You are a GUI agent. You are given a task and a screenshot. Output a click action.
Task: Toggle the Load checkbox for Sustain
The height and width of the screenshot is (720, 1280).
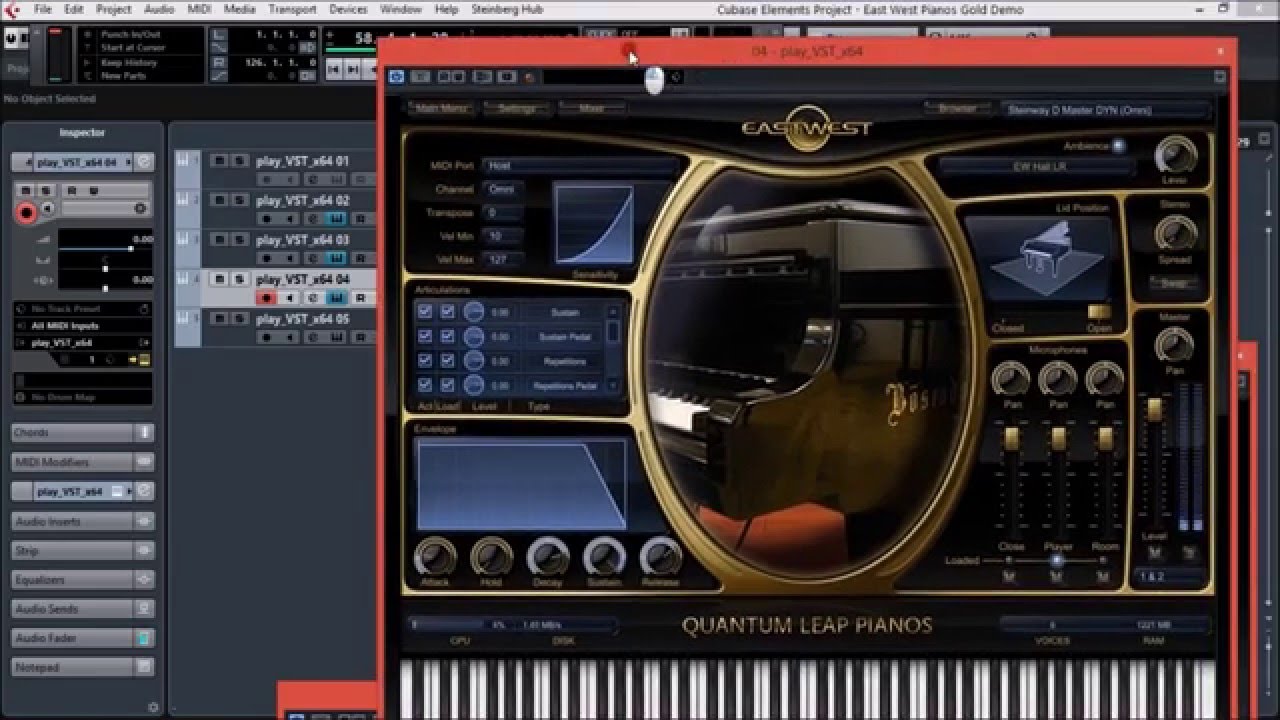tap(447, 312)
